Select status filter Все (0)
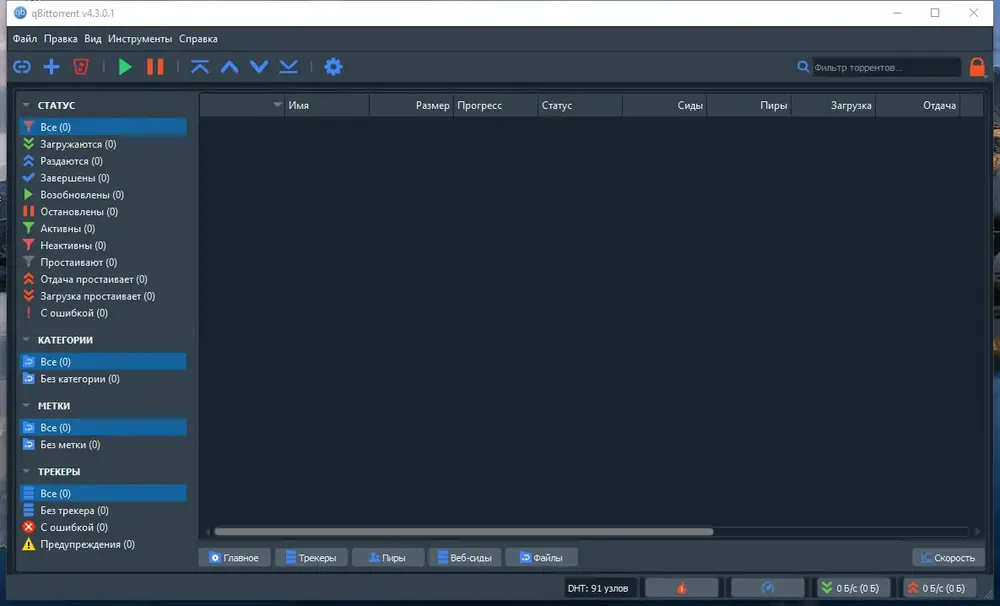This screenshot has height=606, width=1000. pos(103,127)
